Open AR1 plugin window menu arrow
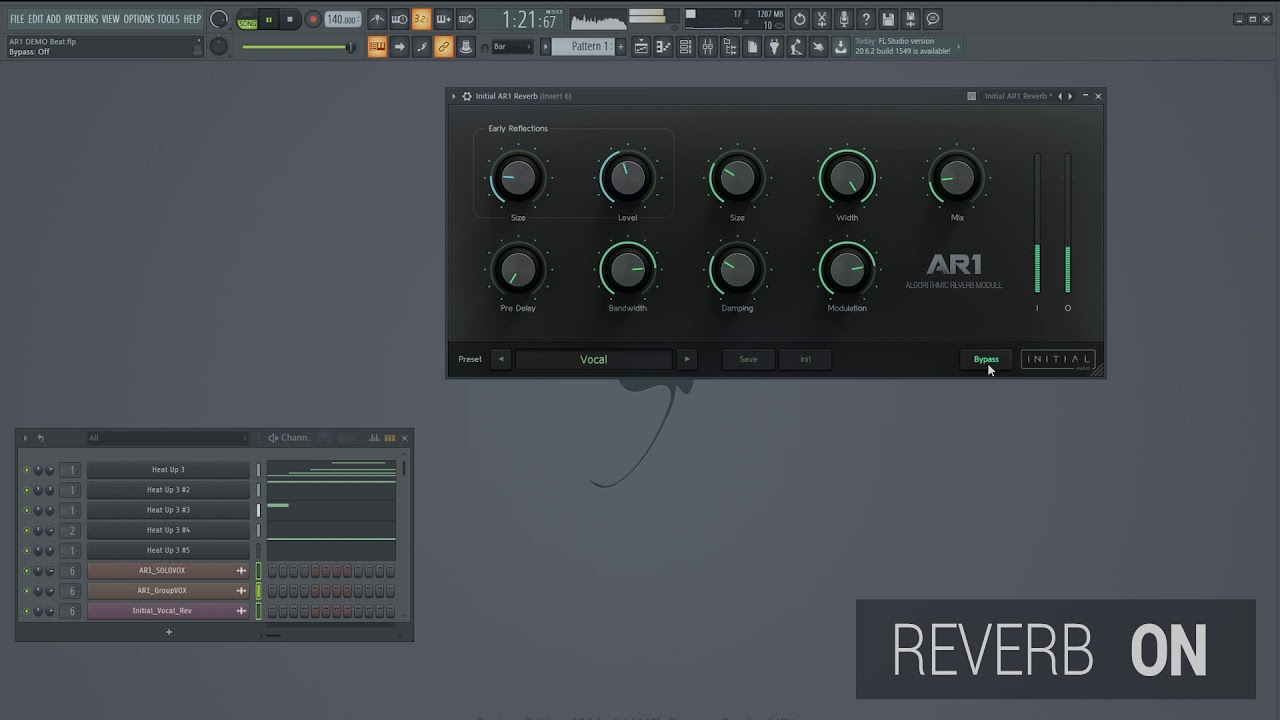1280x720 pixels. point(453,96)
